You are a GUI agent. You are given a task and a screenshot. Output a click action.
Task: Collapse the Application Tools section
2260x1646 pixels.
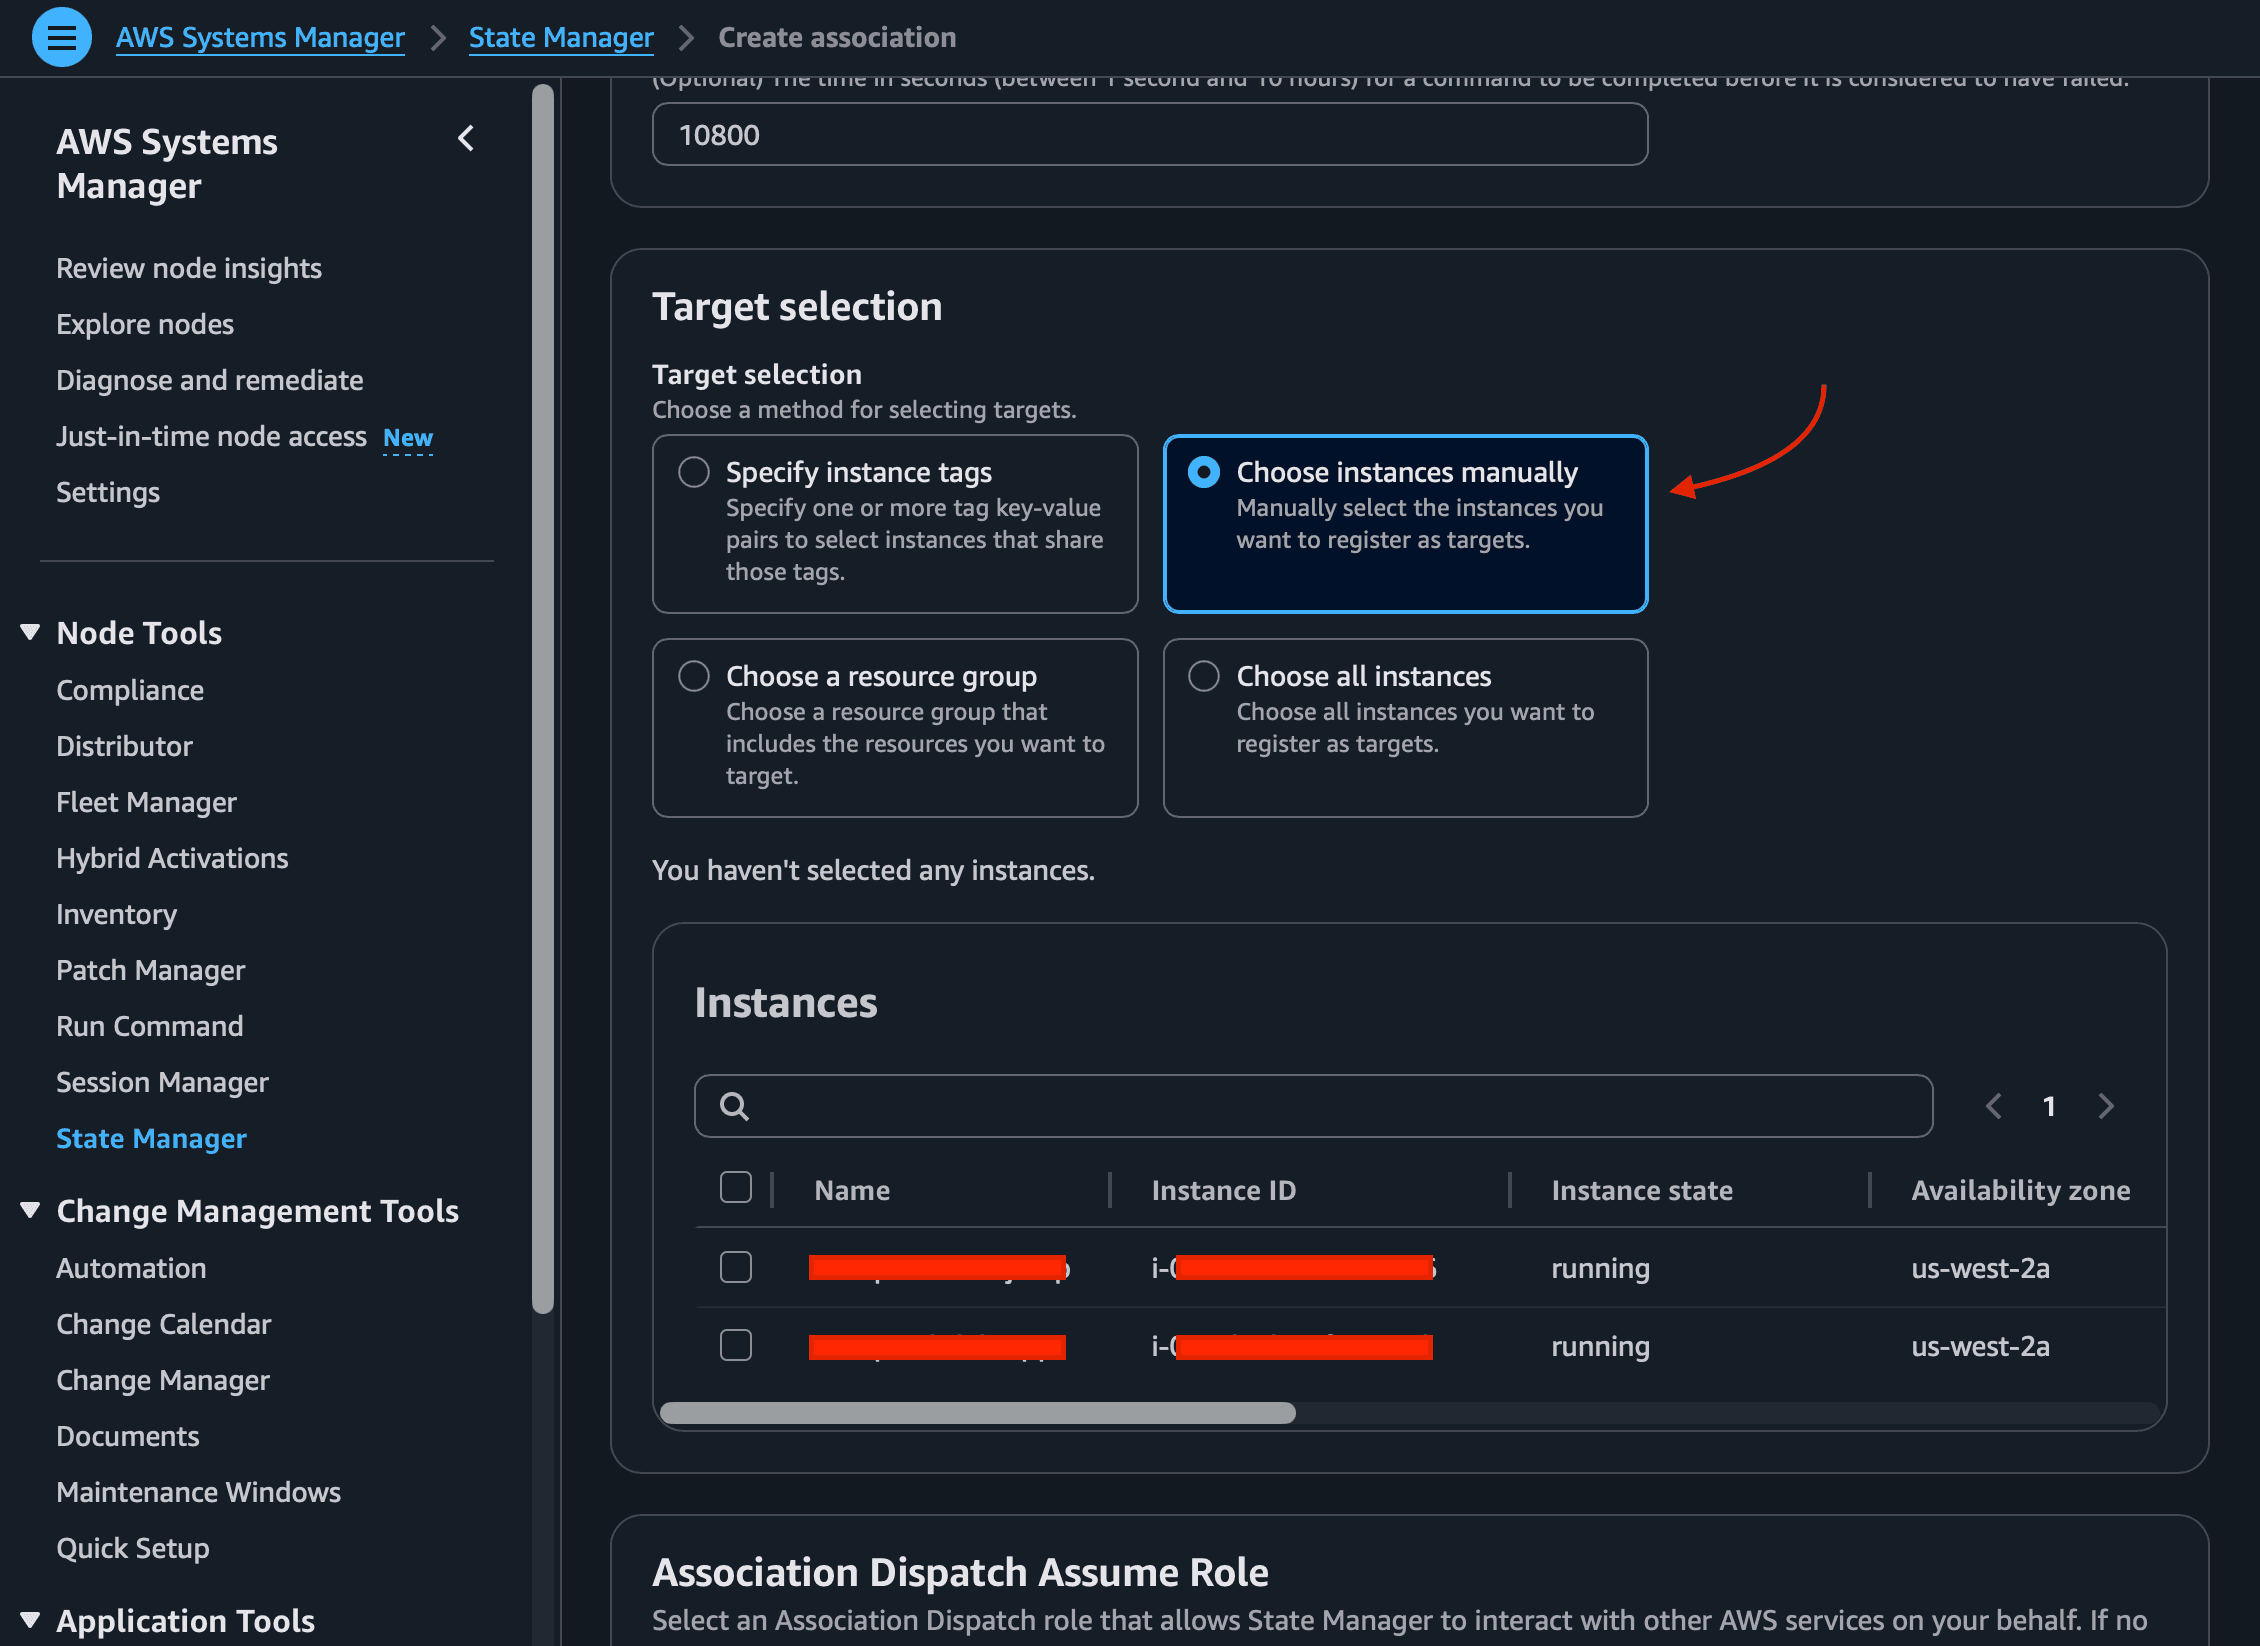click(30, 1620)
